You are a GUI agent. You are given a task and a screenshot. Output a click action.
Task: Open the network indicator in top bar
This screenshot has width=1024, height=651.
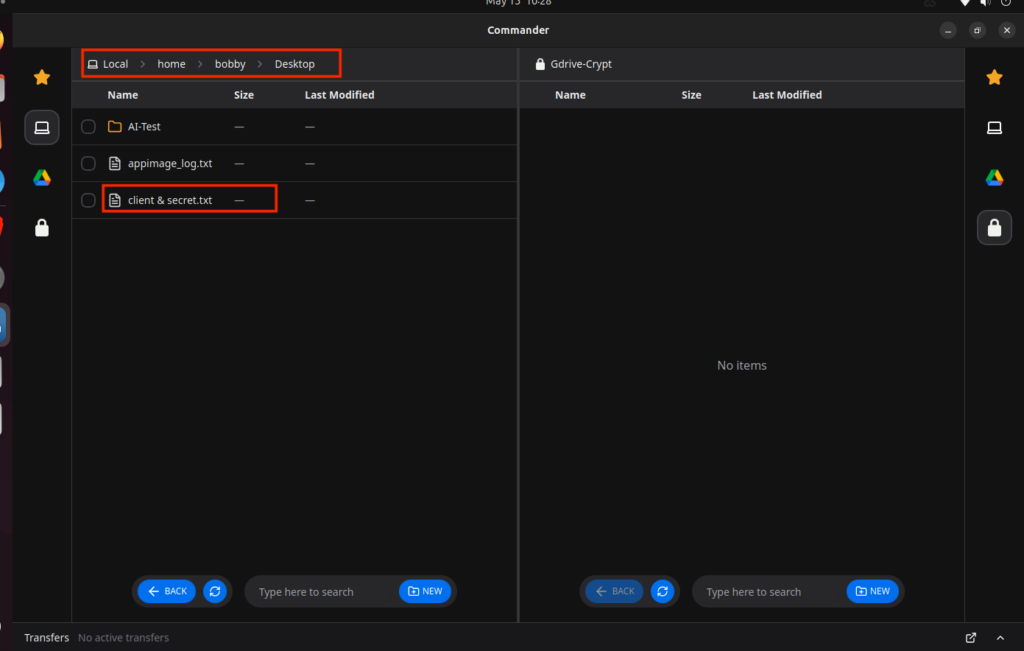pos(965,3)
